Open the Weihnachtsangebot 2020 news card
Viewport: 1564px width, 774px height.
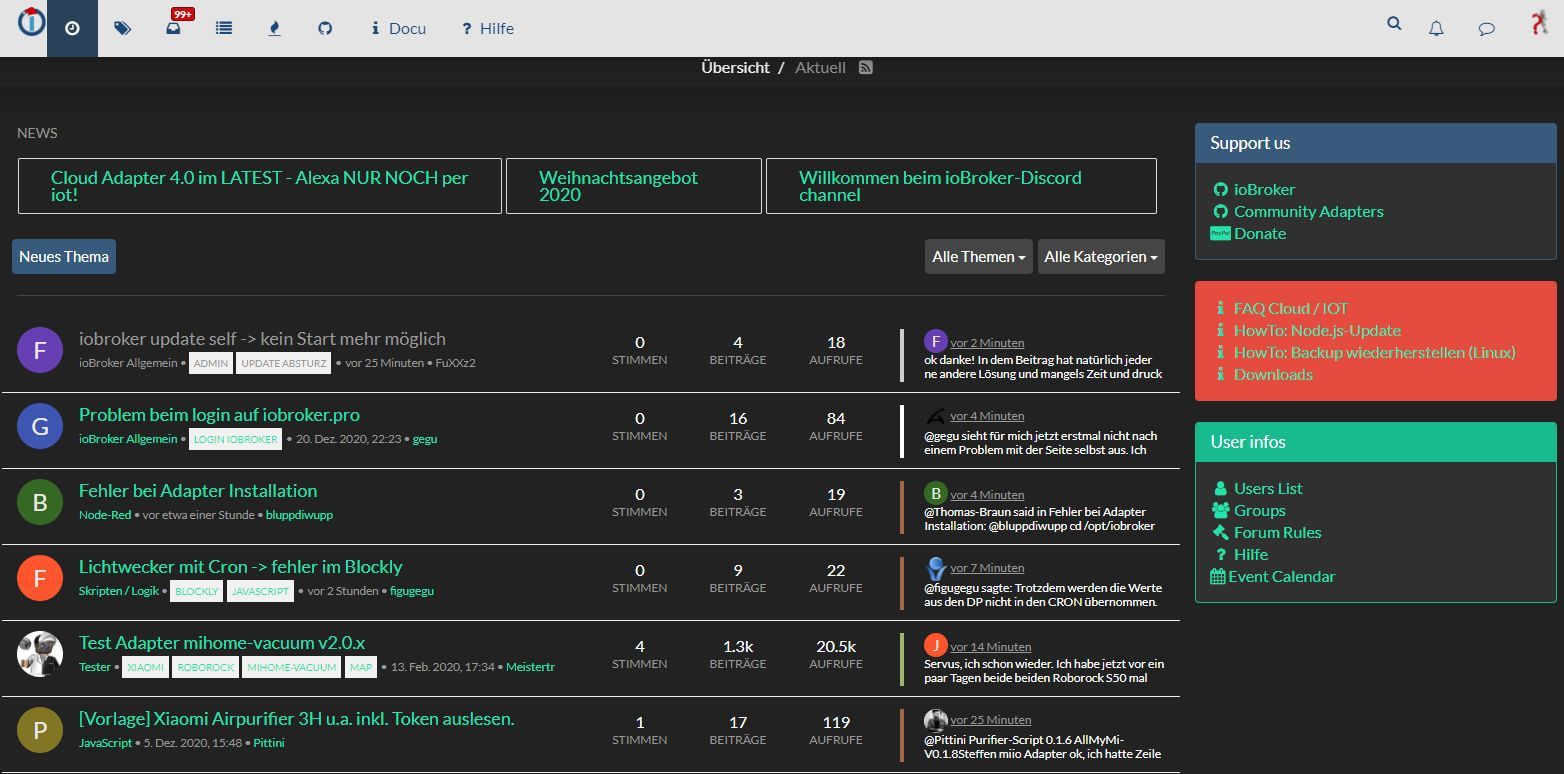[x=634, y=186]
